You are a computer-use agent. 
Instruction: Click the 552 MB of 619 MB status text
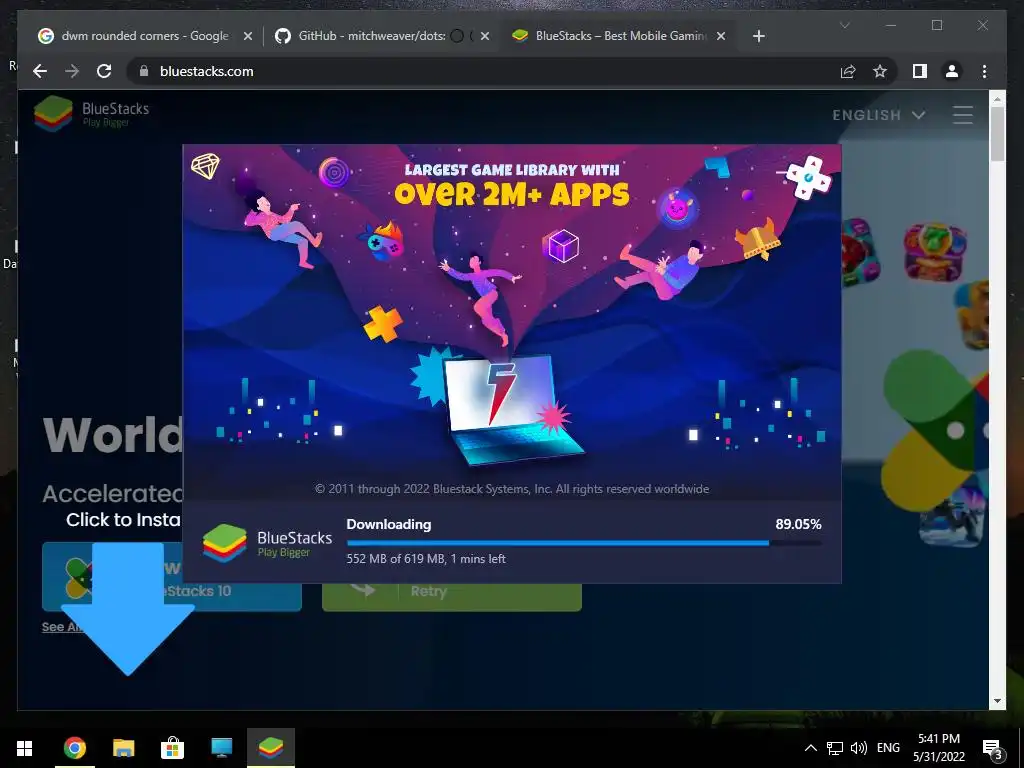426,558
